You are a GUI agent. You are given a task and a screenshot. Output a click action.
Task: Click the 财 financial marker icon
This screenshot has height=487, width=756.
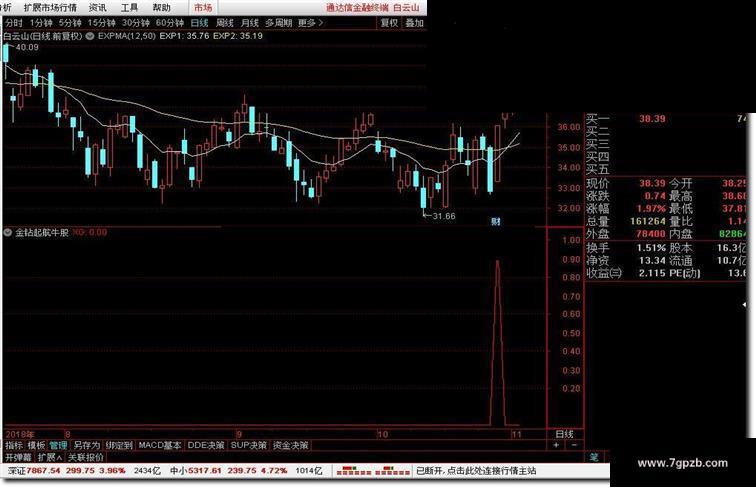coord(496,221)
